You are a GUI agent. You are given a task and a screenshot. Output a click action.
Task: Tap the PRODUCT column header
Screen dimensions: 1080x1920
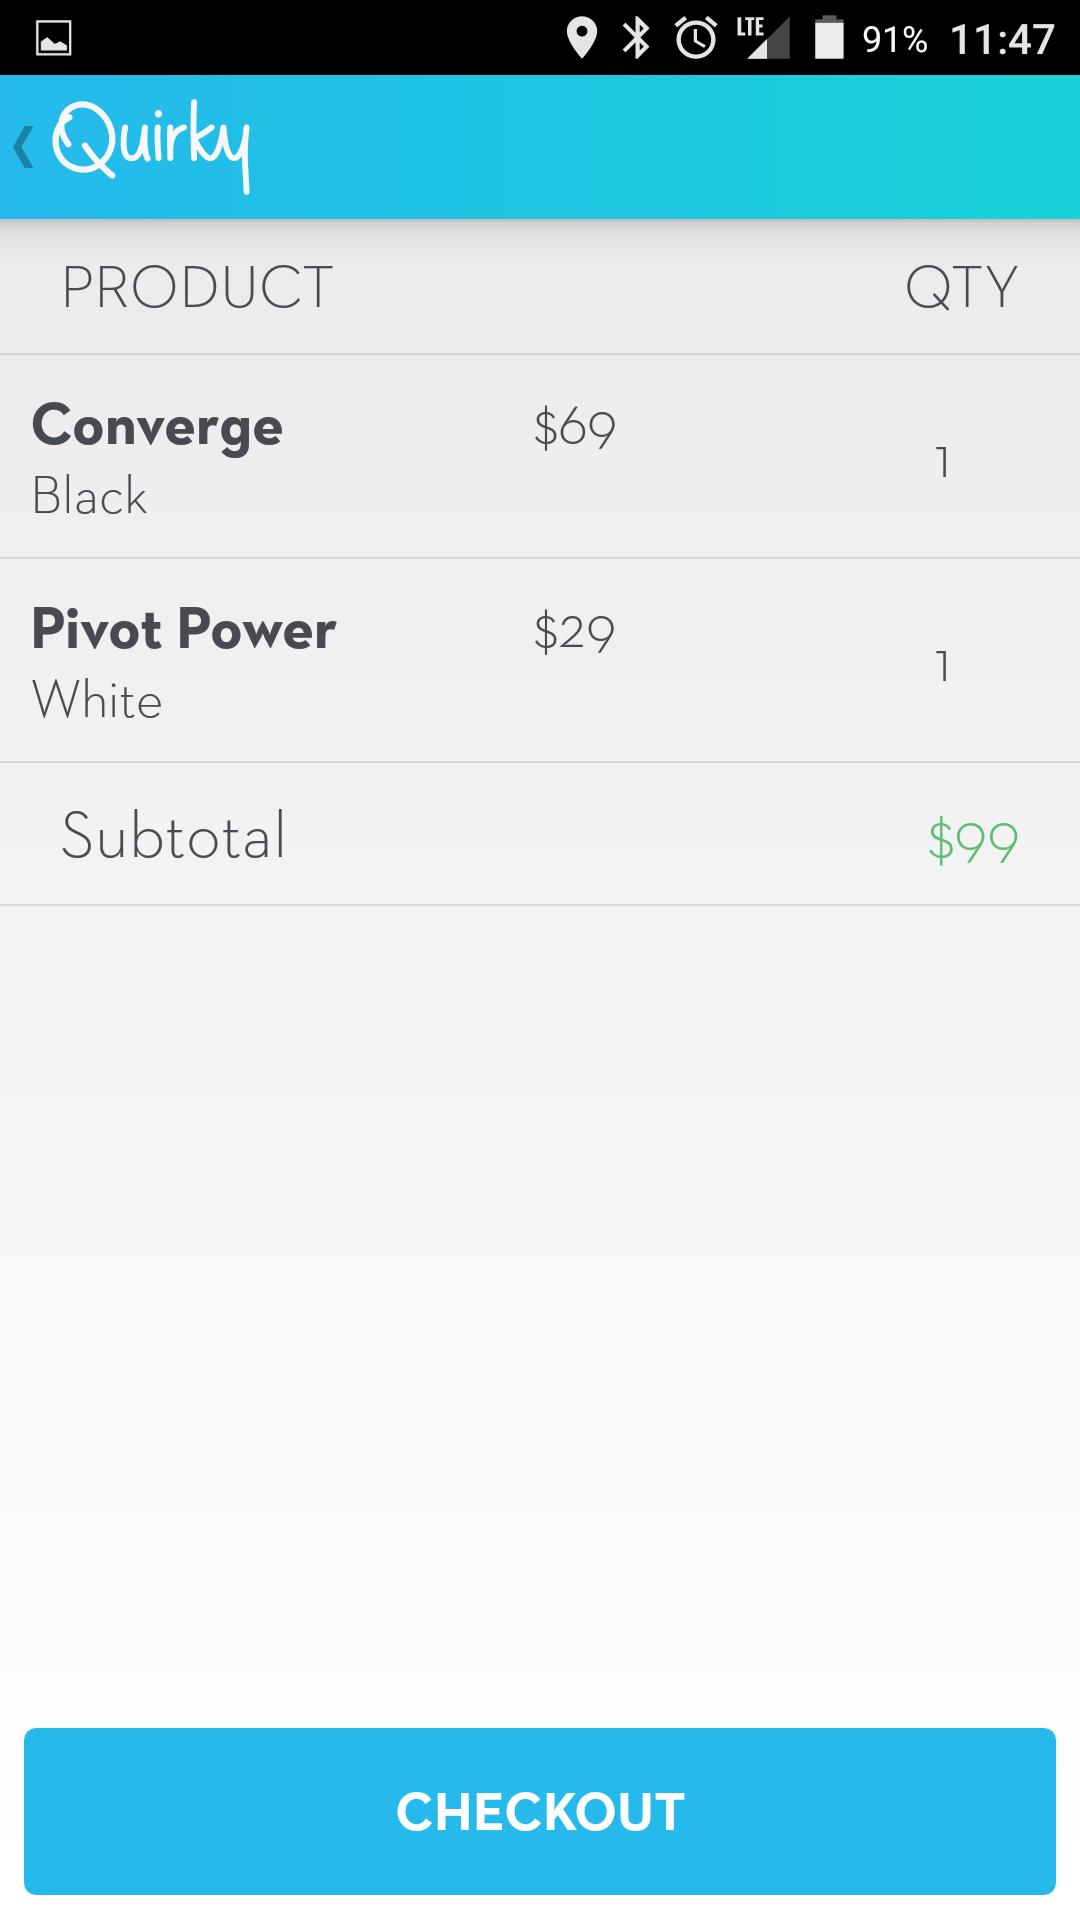[x=197, y=288]
